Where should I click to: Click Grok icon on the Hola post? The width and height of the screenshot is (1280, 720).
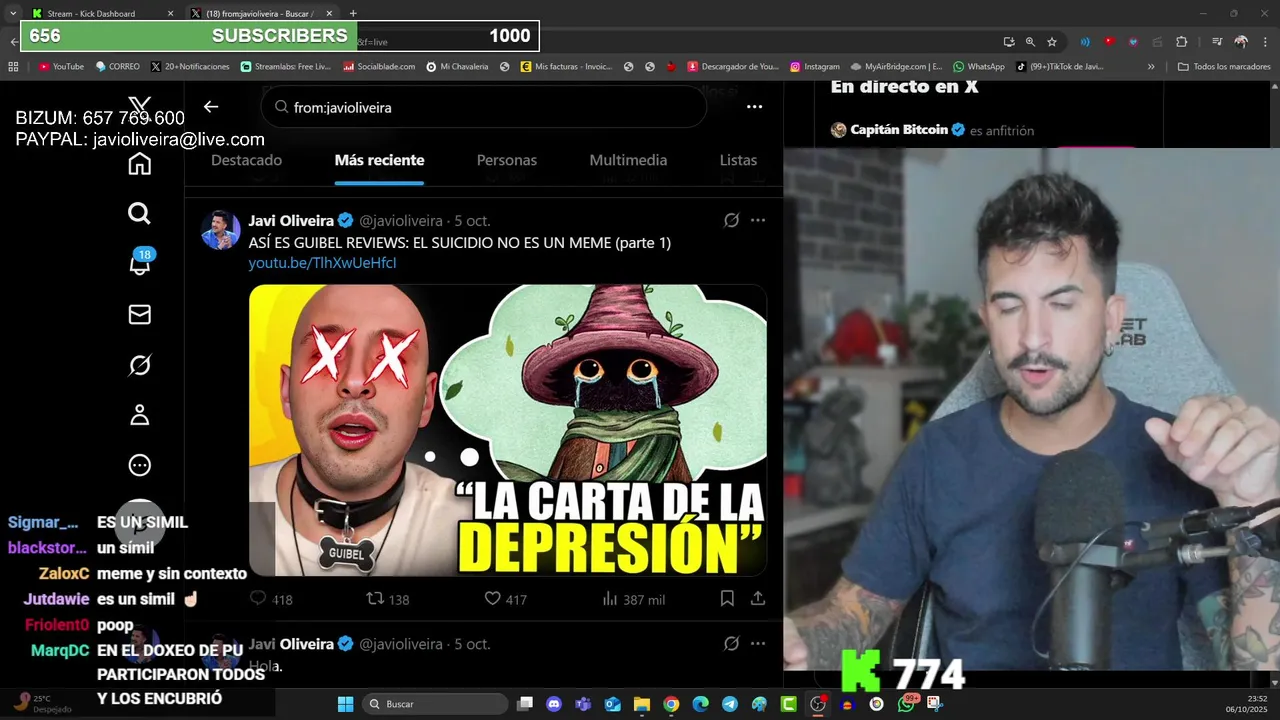coord(731,643)
